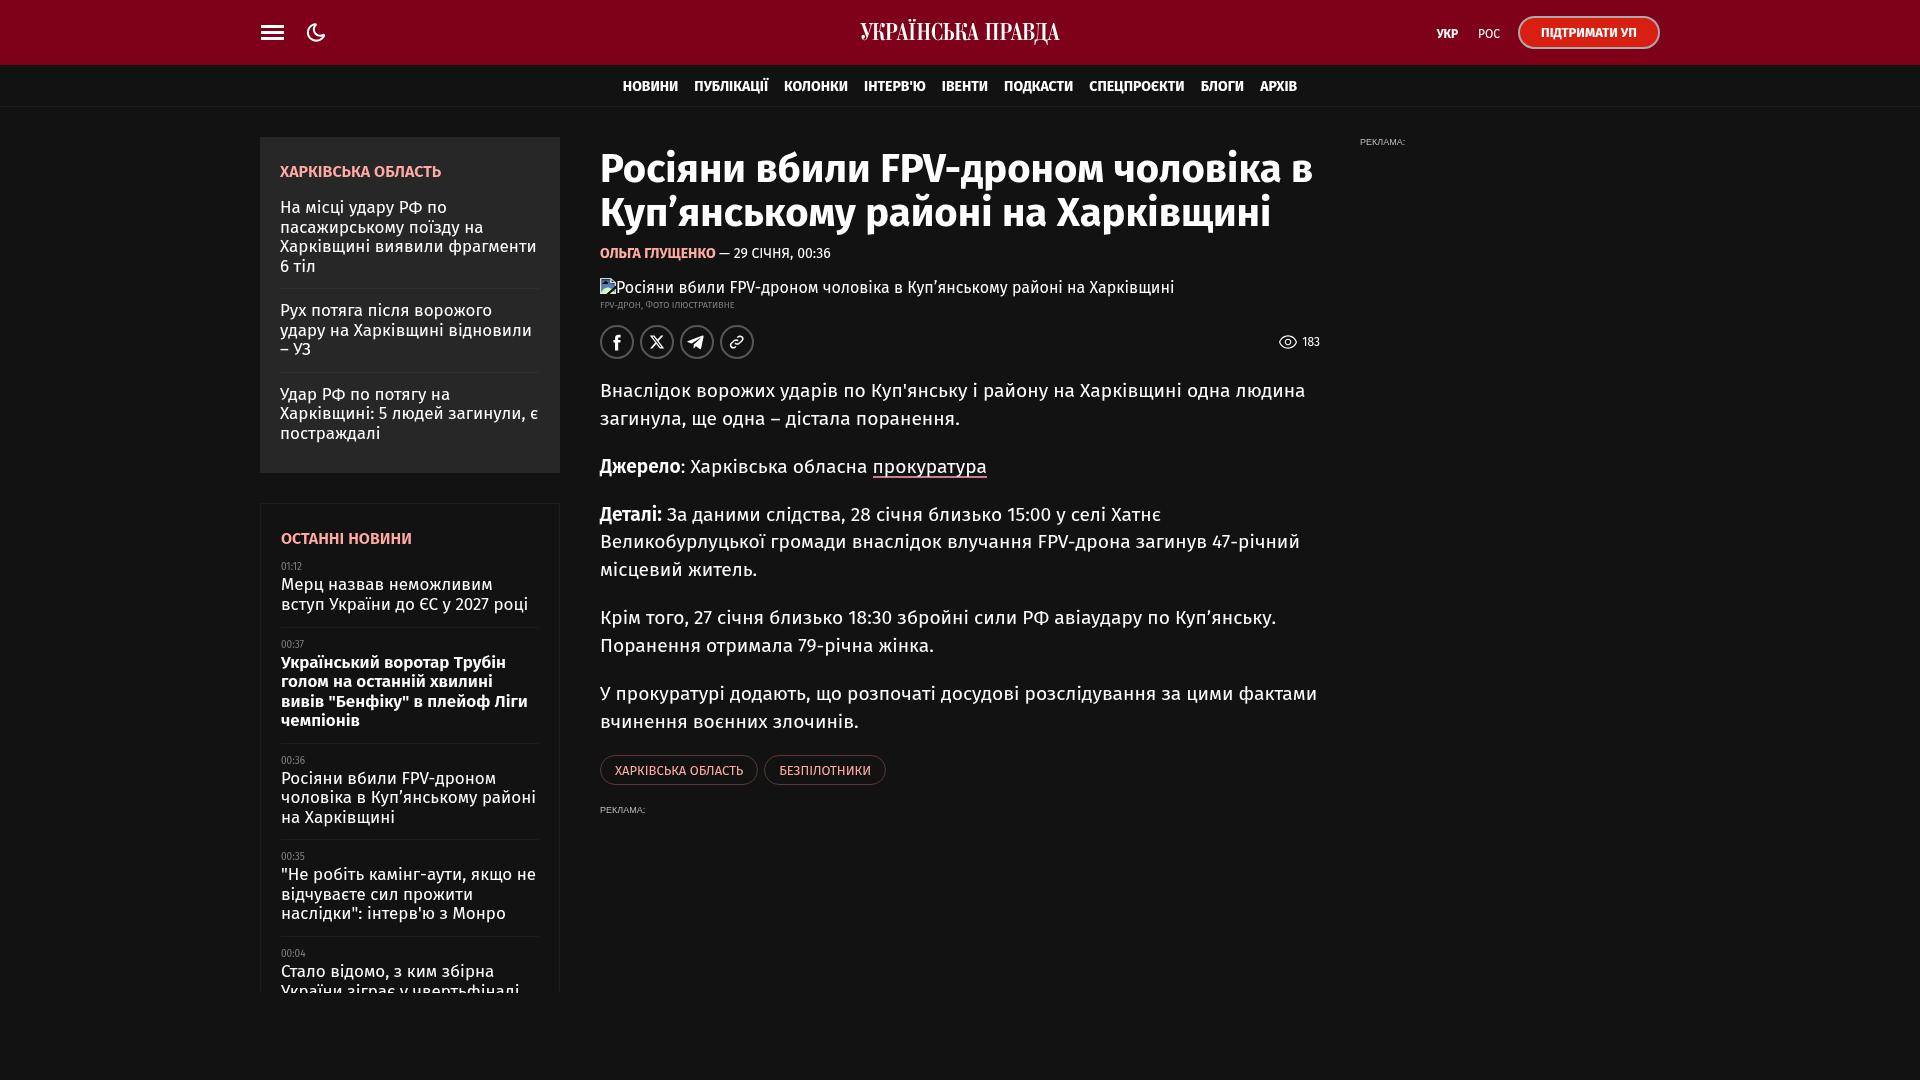Share article on Facebook
Screen dimensions: 1920x1080
pos(617,342)
